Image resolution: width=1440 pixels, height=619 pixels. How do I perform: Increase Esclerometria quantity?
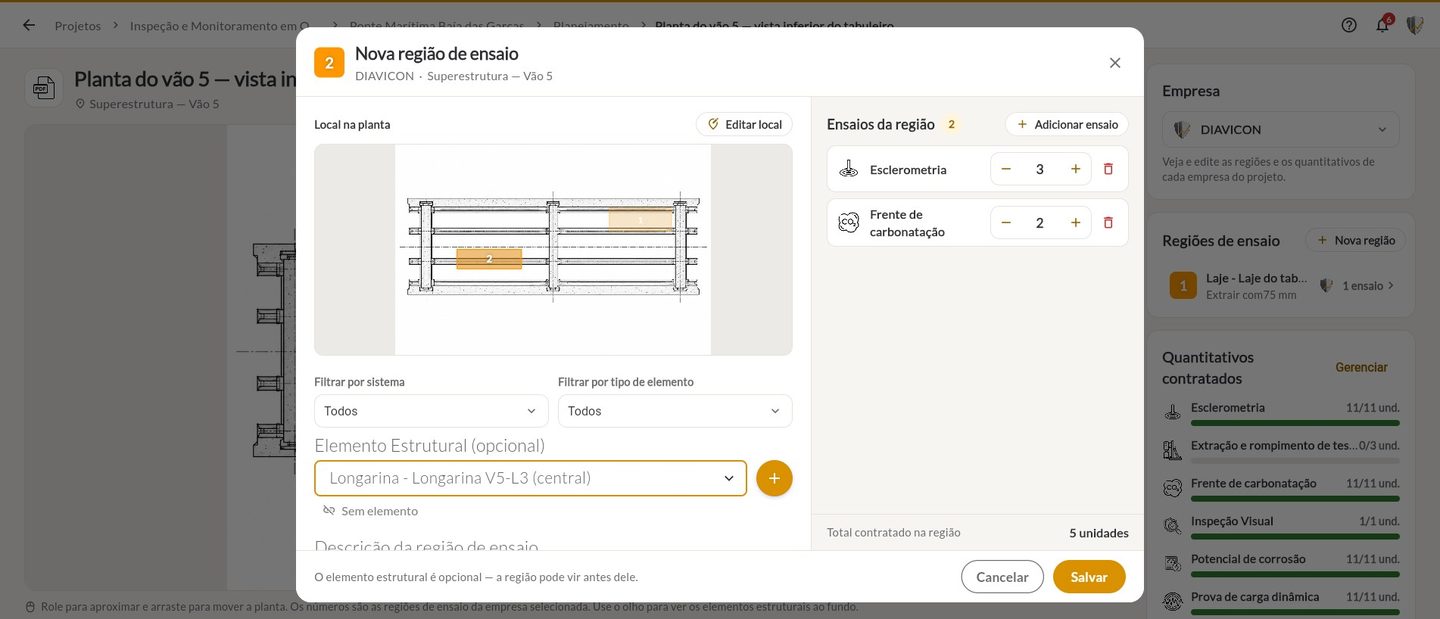(1075, 169)
